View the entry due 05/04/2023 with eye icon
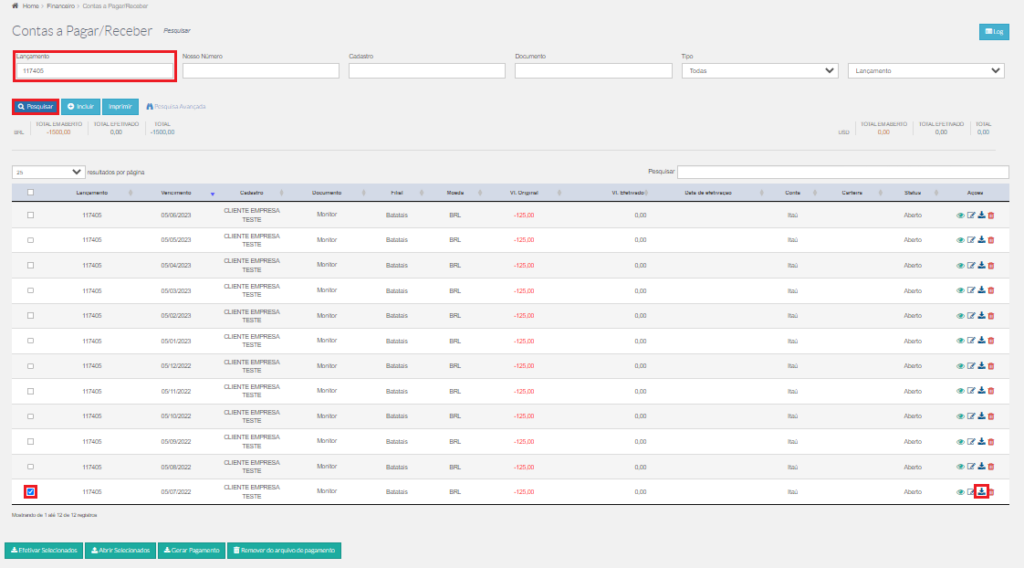Image resolution: width=1024 pixels, height=568 pixels. (x=960, y=266)
